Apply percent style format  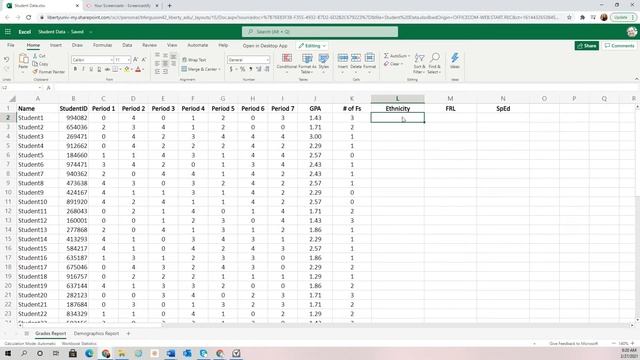[242, 69]
